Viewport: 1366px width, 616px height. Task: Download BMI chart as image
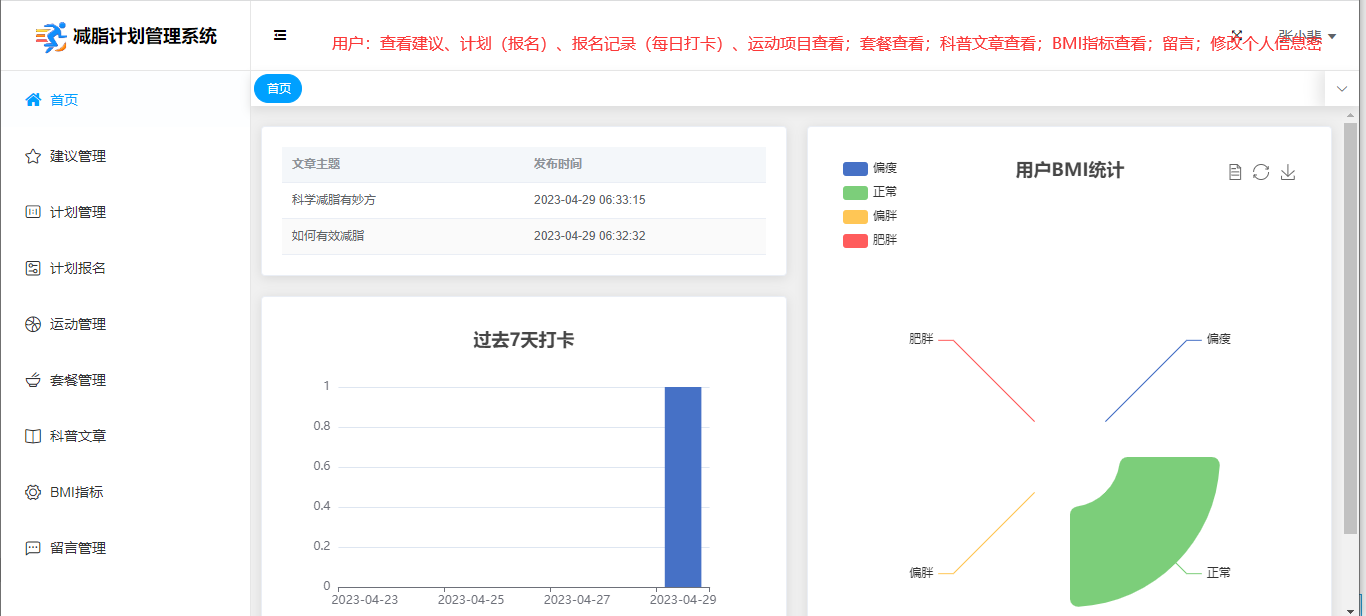(1288, 172)
